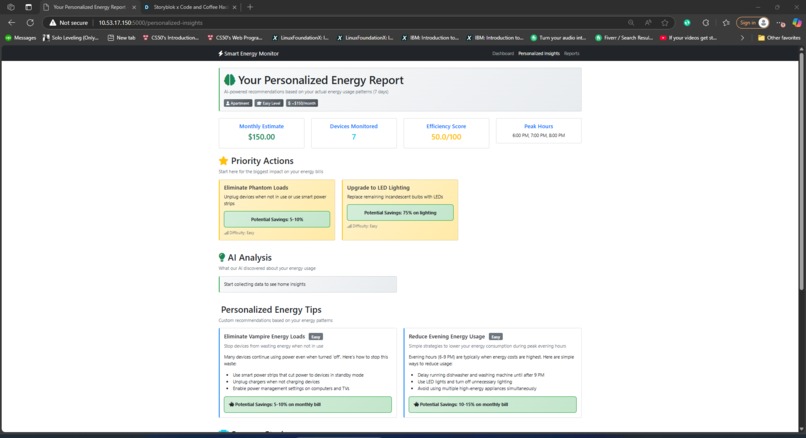
Task: Click the 50.0/100 Efficiency Score value
Action: (x=446, y=137)
